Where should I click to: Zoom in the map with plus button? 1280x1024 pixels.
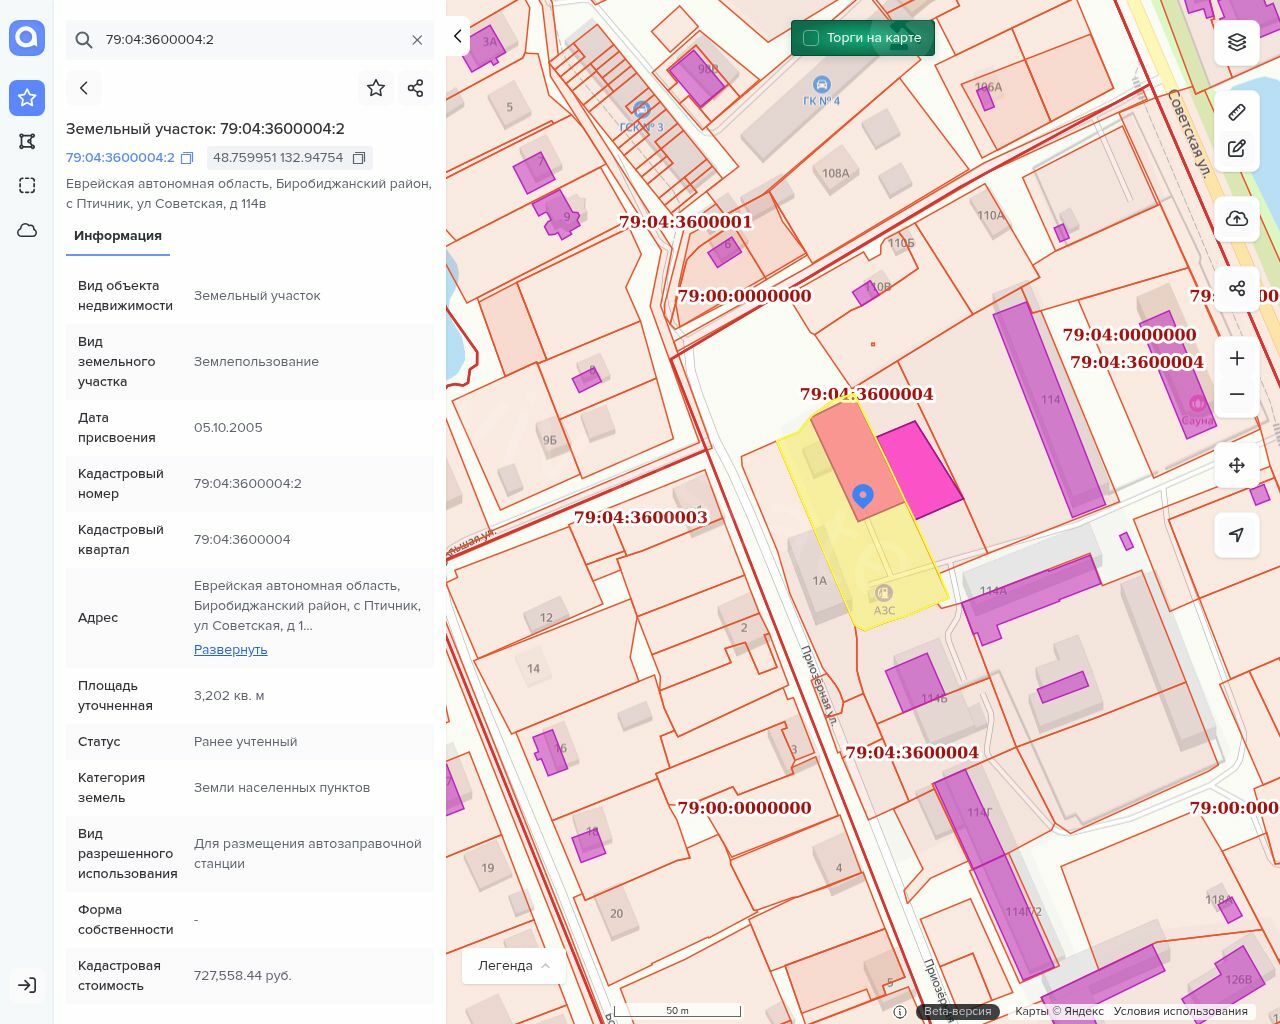point(1237,358)
